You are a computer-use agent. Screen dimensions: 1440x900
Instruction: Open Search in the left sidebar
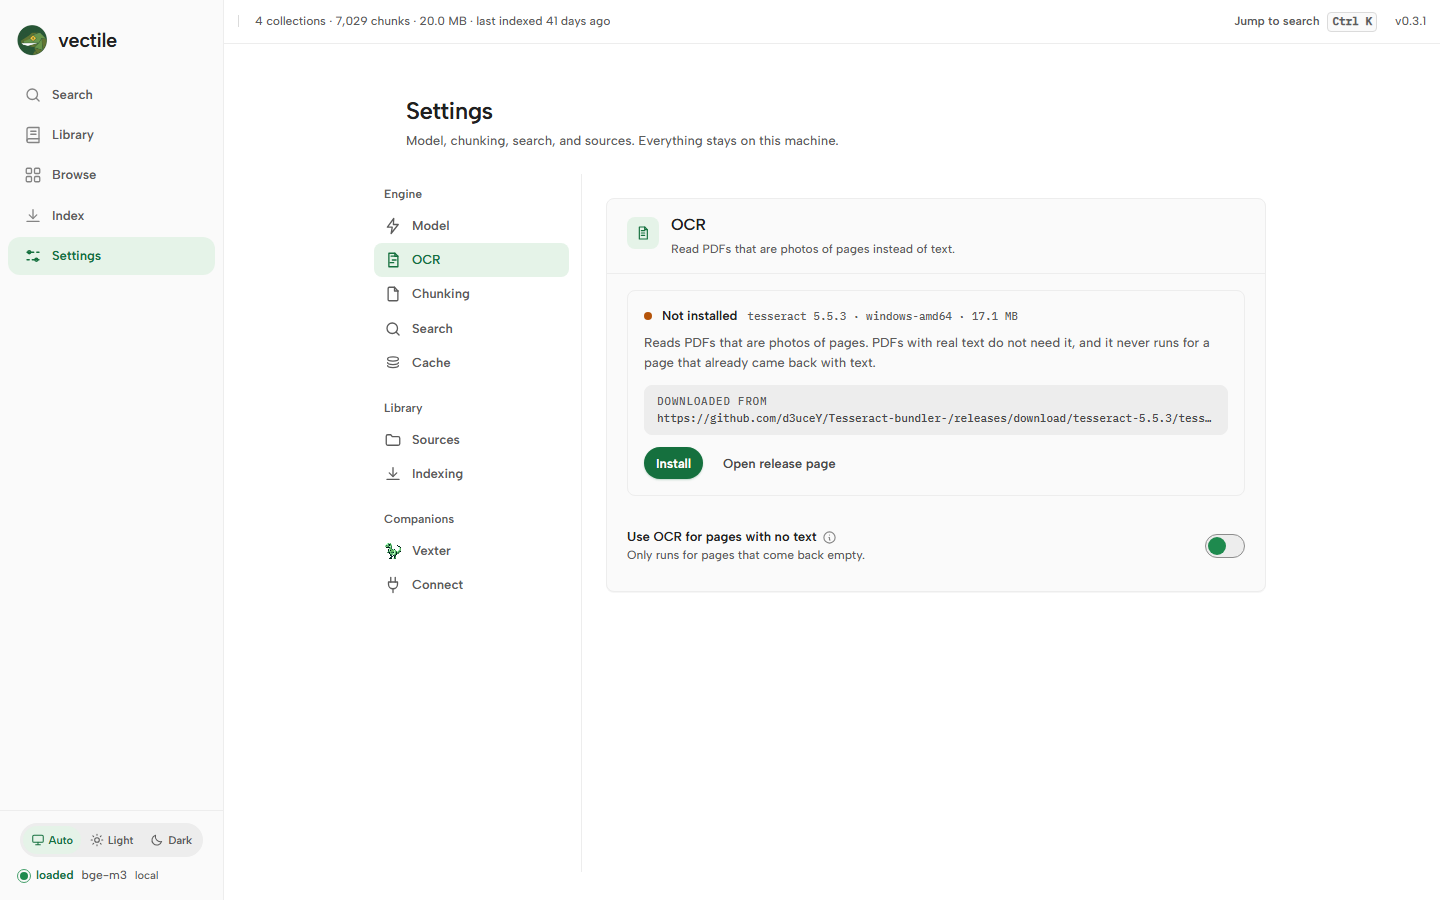pyautogui.click(x=111, y=95)
